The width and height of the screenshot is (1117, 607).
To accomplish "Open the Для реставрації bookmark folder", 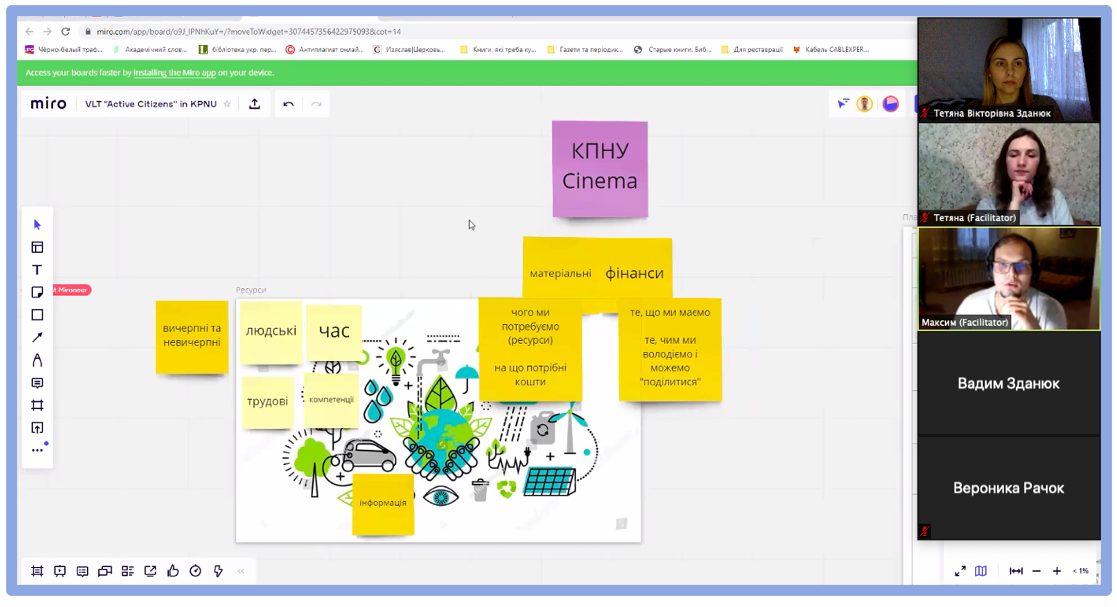I will 751,49.
